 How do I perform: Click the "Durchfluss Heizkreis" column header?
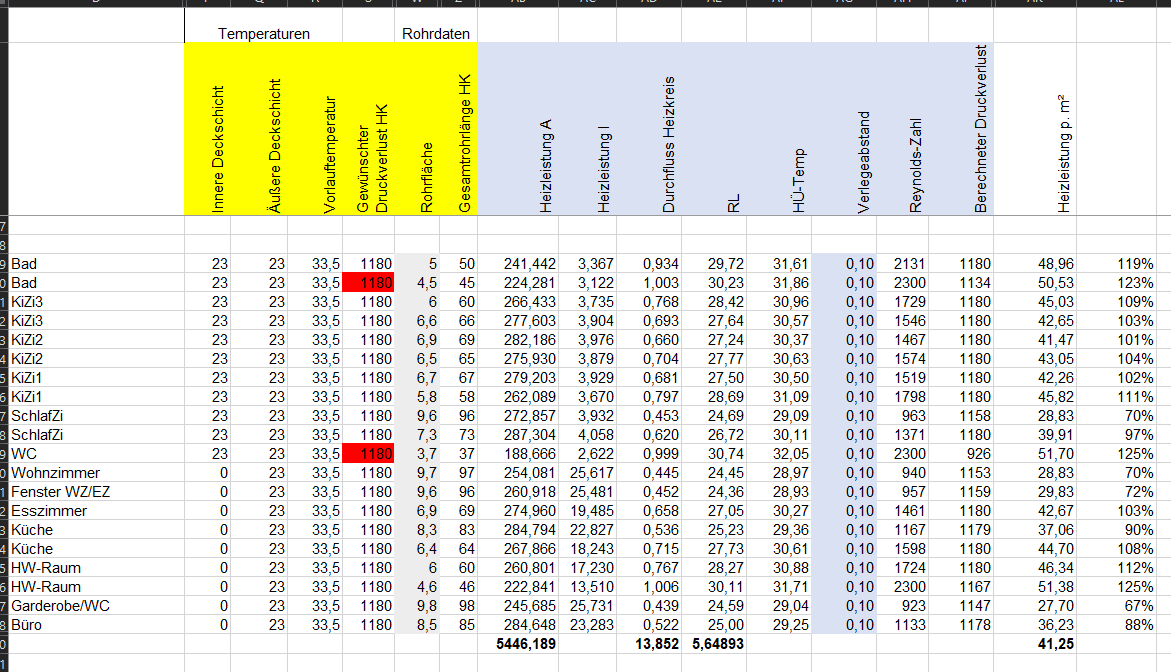point(650,129)
